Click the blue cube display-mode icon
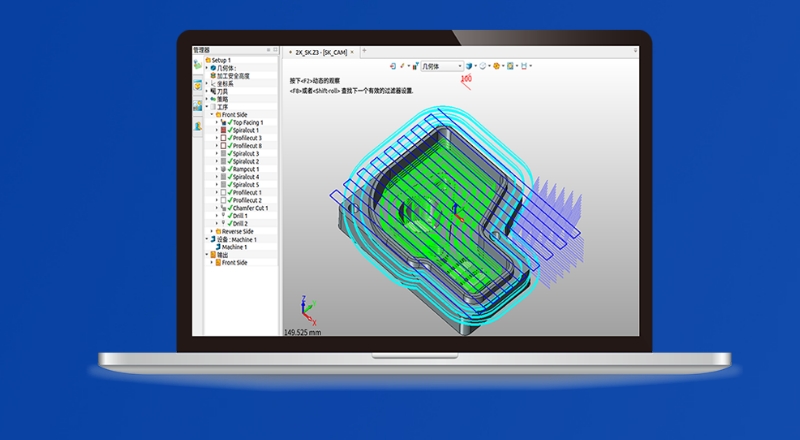This screenshot has width=800, height=440. (x=467, y=66)
